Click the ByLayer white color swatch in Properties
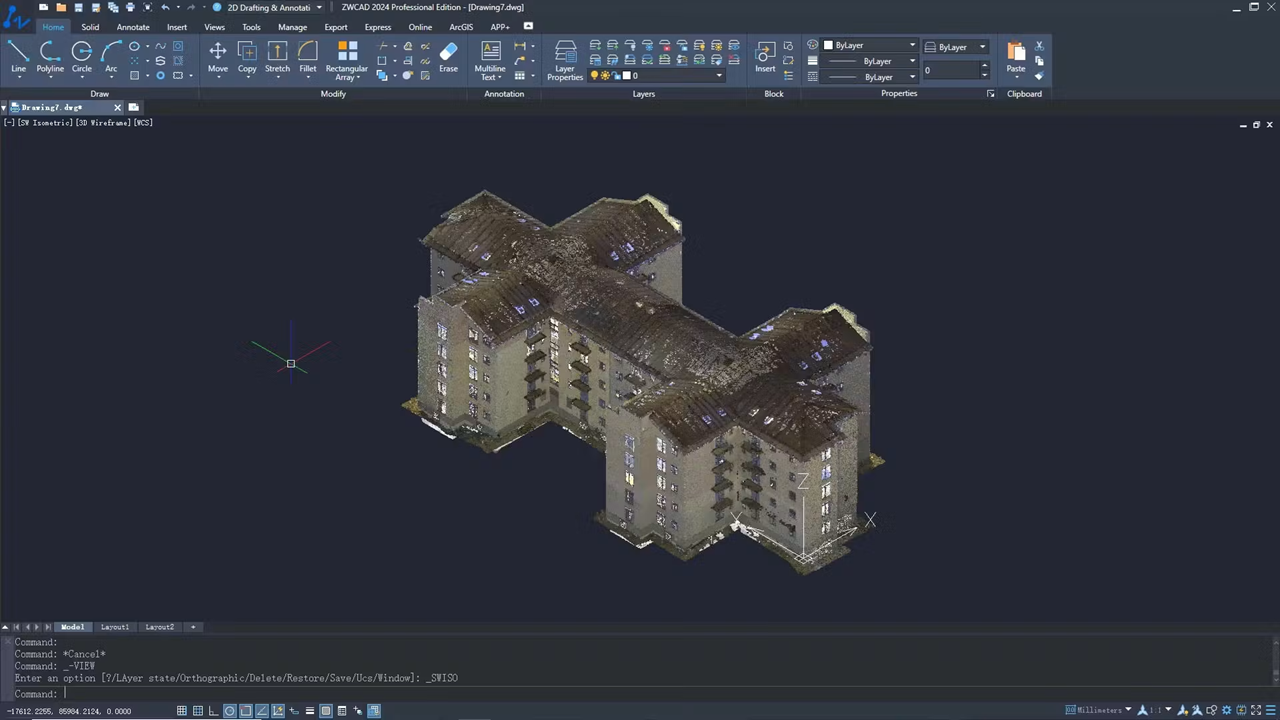Viewport: 1280px width, 720px height. click(828, 45)
